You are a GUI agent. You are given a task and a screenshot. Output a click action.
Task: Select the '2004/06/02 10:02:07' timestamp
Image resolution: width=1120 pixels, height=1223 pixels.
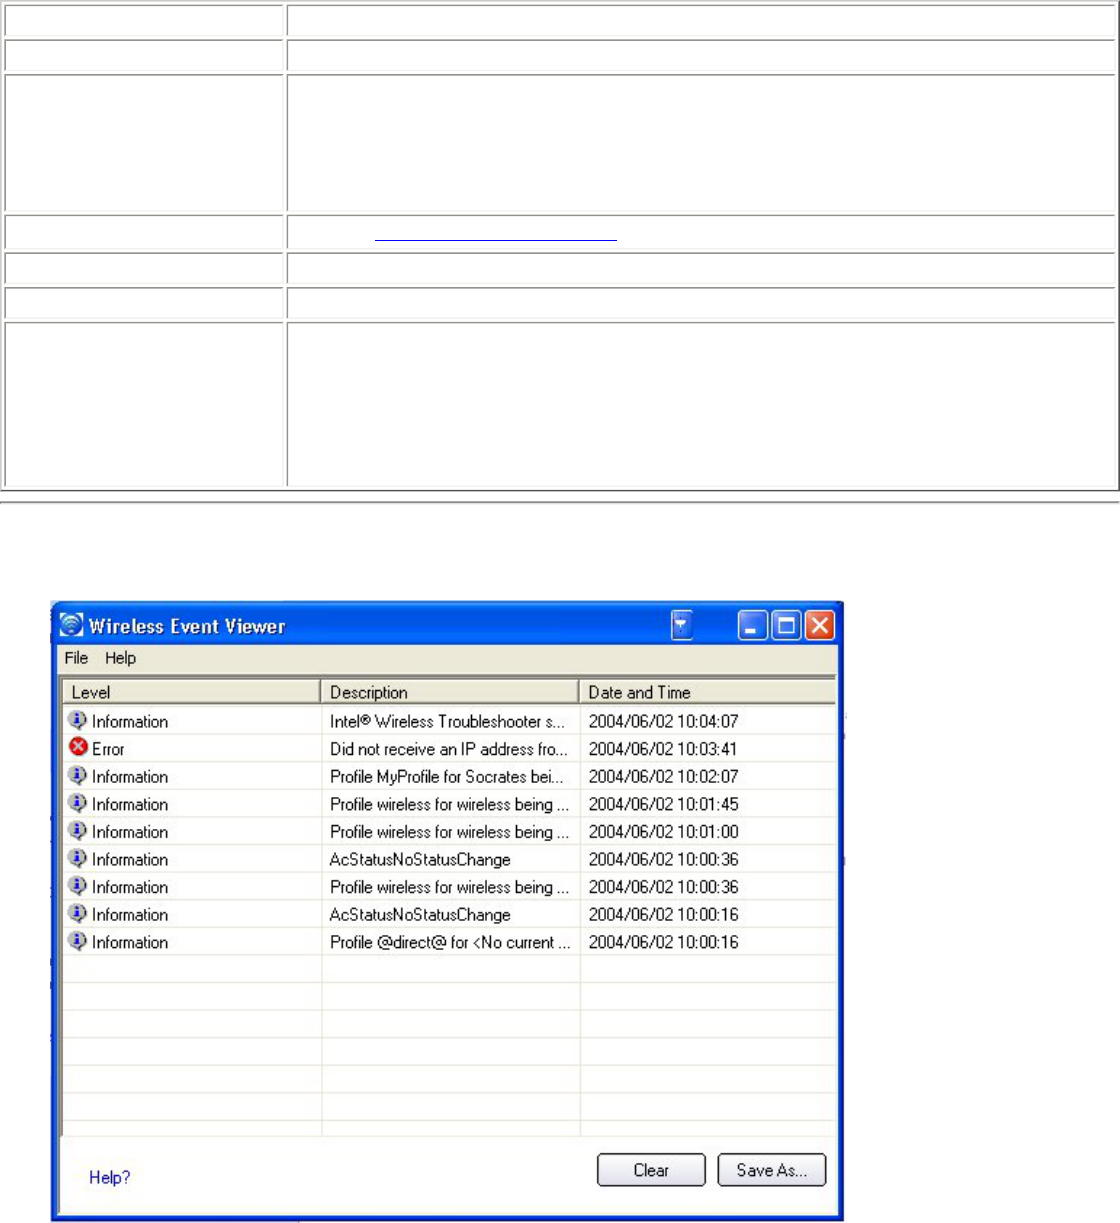pyautogui.click(x=663, y=776)
